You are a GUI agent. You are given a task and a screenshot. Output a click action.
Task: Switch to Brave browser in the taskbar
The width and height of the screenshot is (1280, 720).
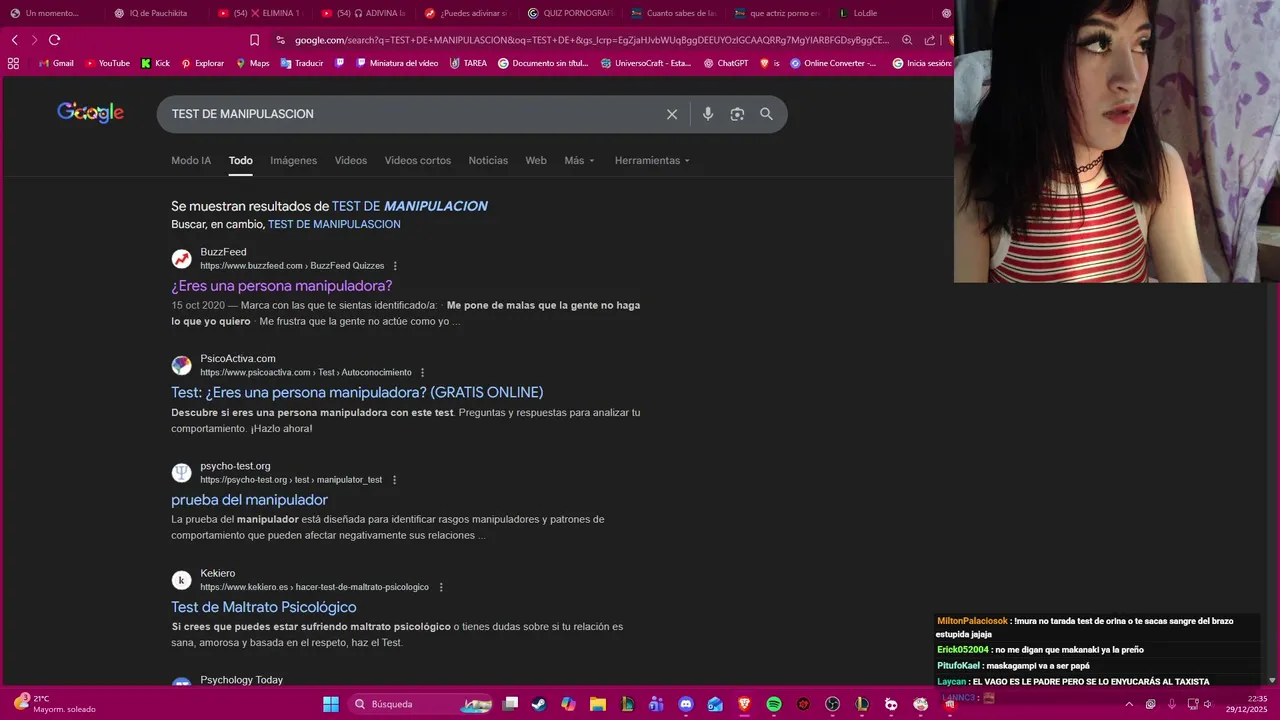click(744, 704)
